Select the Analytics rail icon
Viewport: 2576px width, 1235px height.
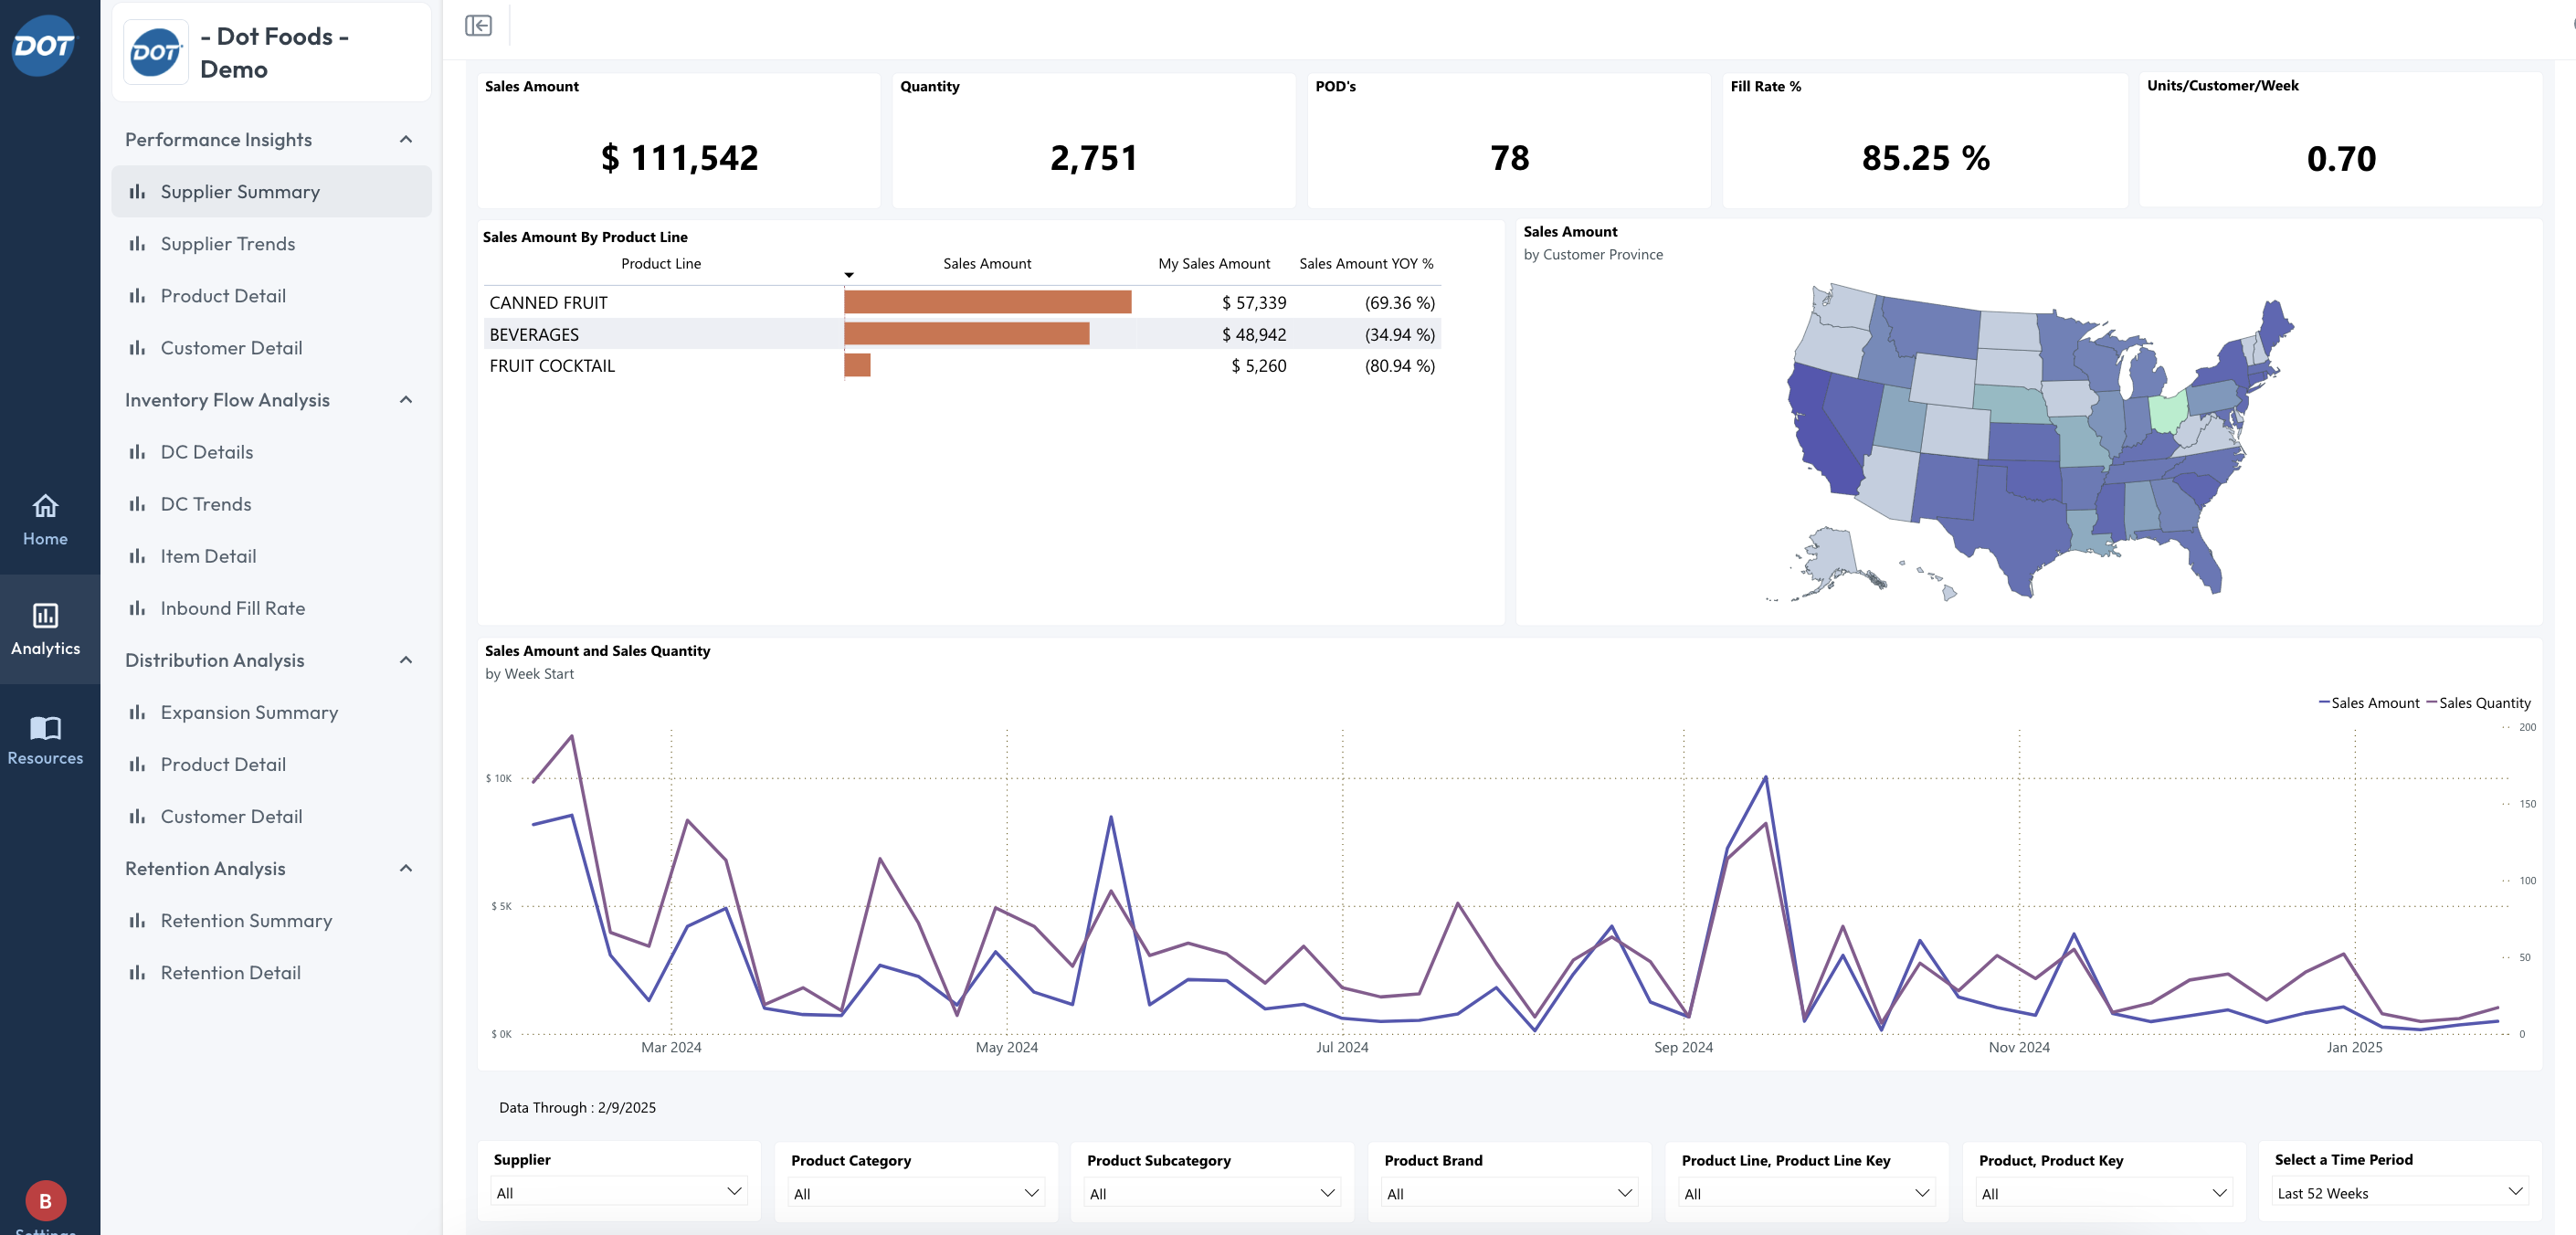pos(45,616)
